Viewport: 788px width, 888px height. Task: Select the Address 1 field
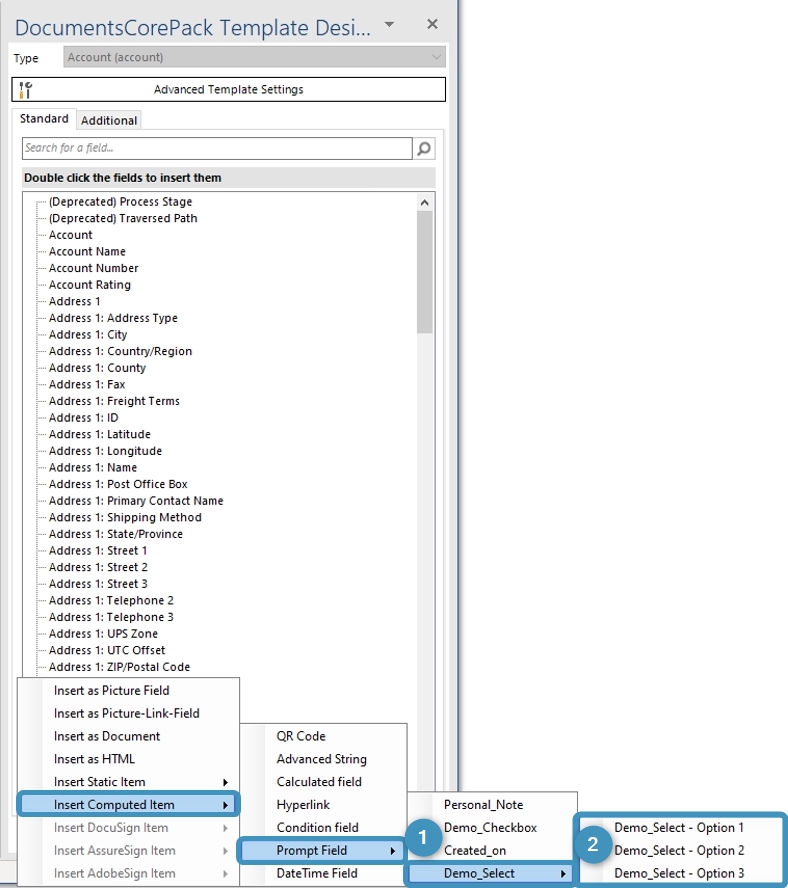74,301
